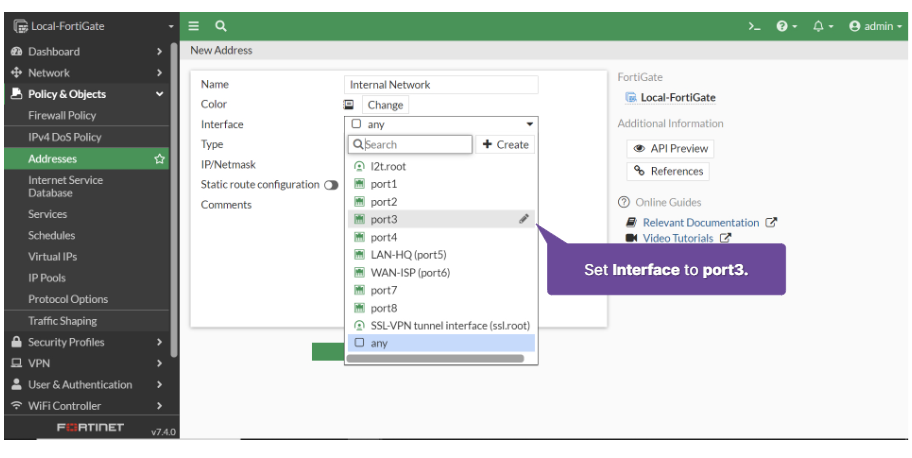Click the Online Guides question icon
Screen dimensions: 912x458
(x=624, y=202)
